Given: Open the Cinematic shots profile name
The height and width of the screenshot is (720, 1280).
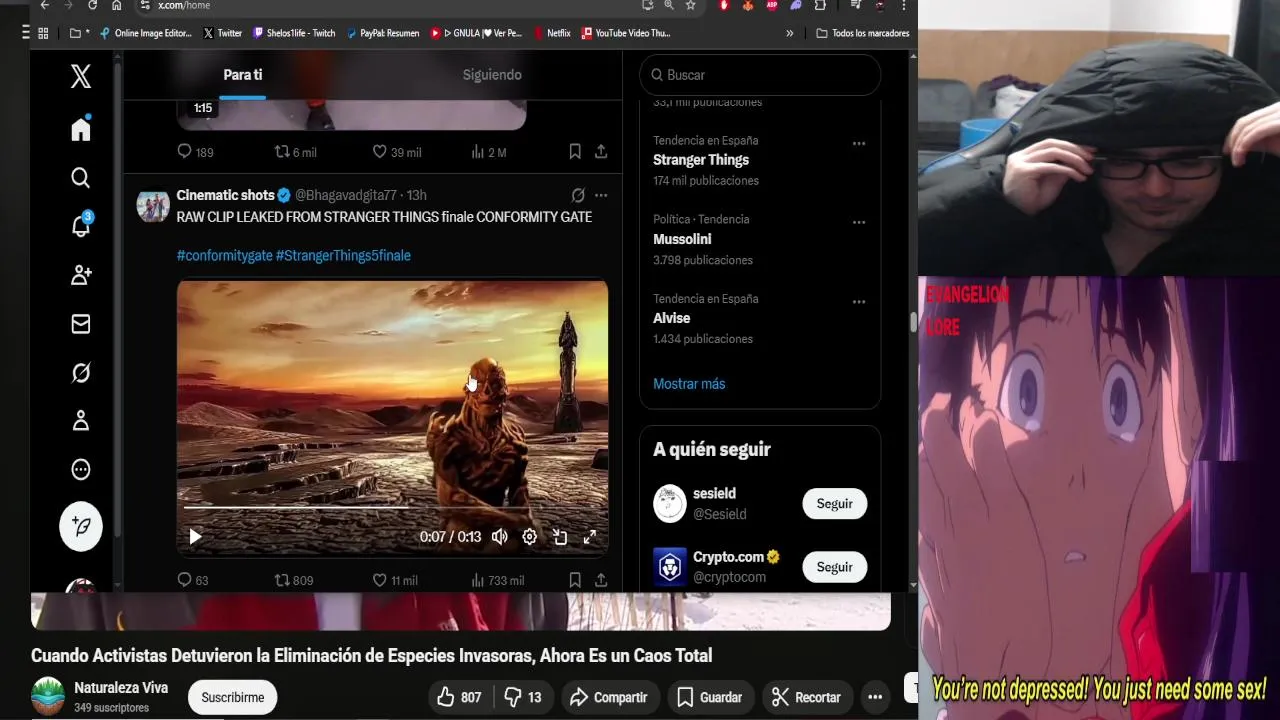Looking at the screenshot, I should point(225,195).
